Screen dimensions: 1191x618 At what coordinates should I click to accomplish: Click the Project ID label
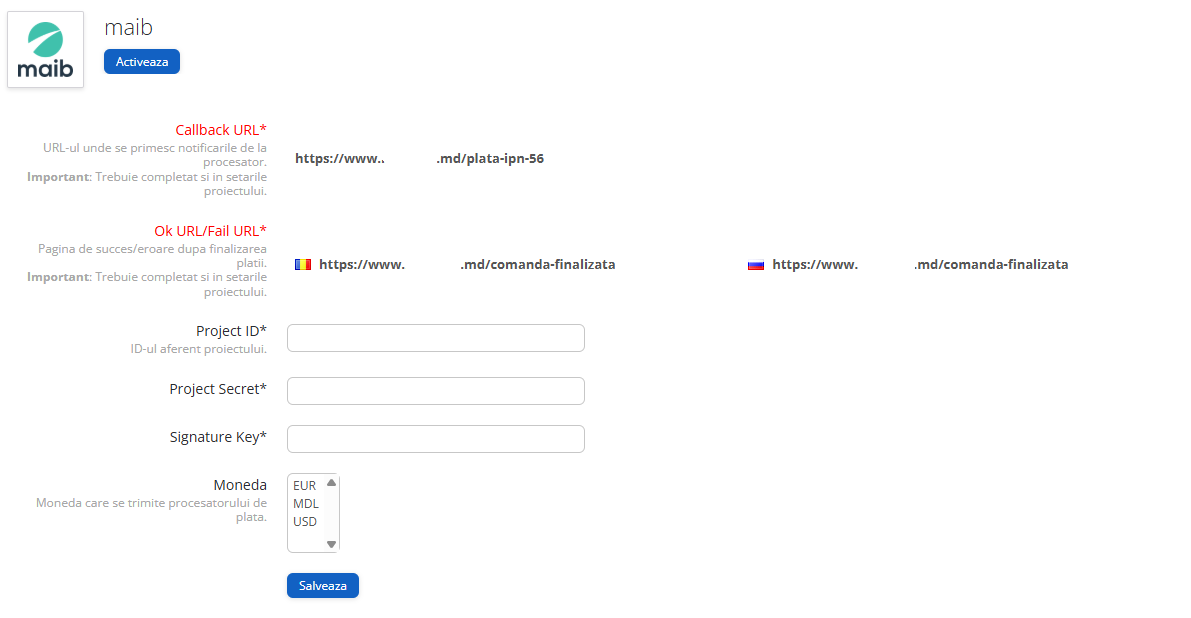point(231,331)
